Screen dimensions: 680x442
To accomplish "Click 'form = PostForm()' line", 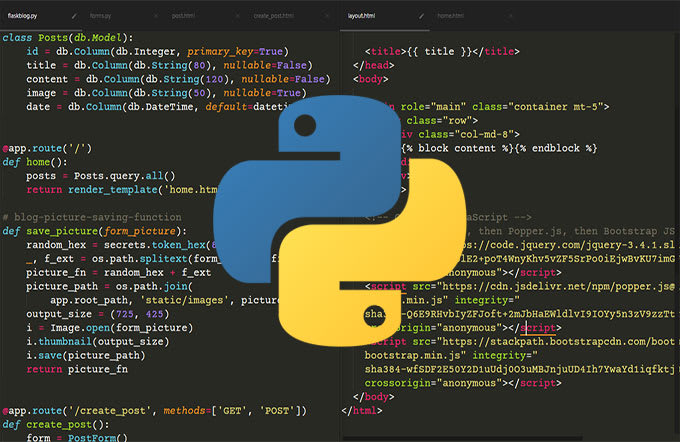I will coord(77,437).
